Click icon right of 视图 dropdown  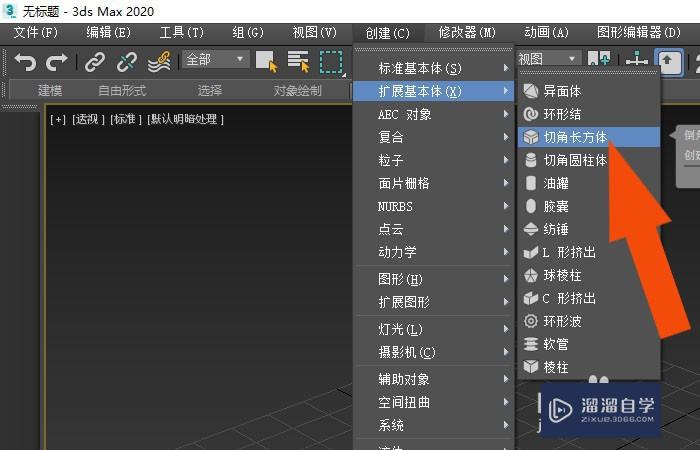coord(599,58)
